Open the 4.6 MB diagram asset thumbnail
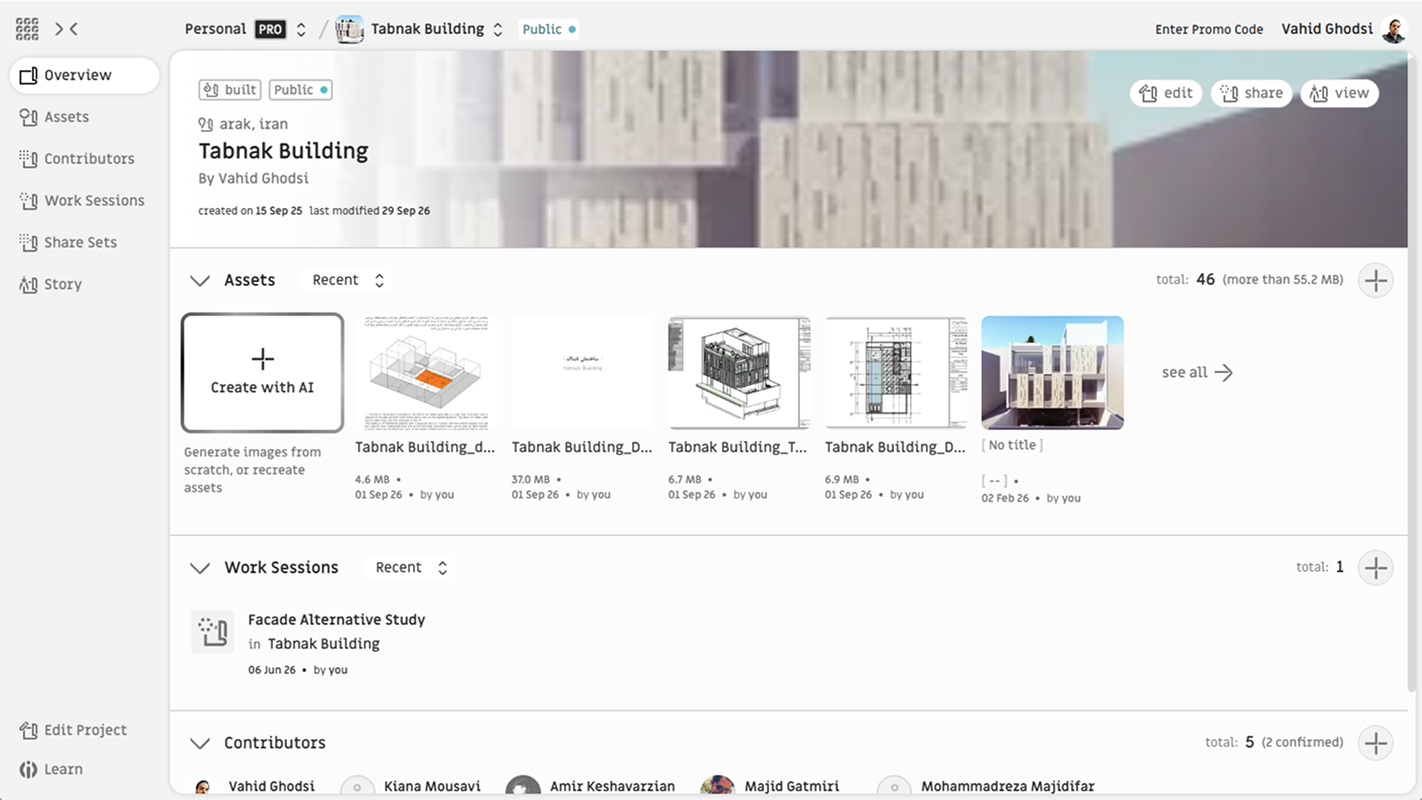1422x800 pixels. pyautogui.click(x=426, y=373)
